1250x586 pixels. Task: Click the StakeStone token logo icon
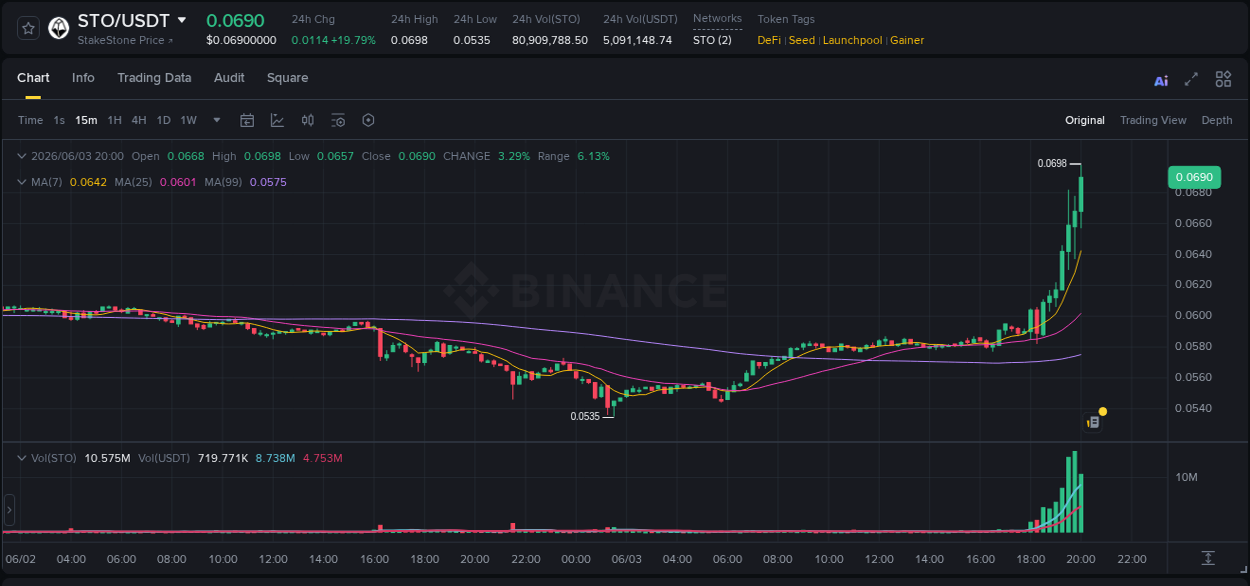[x=59, y=28]
